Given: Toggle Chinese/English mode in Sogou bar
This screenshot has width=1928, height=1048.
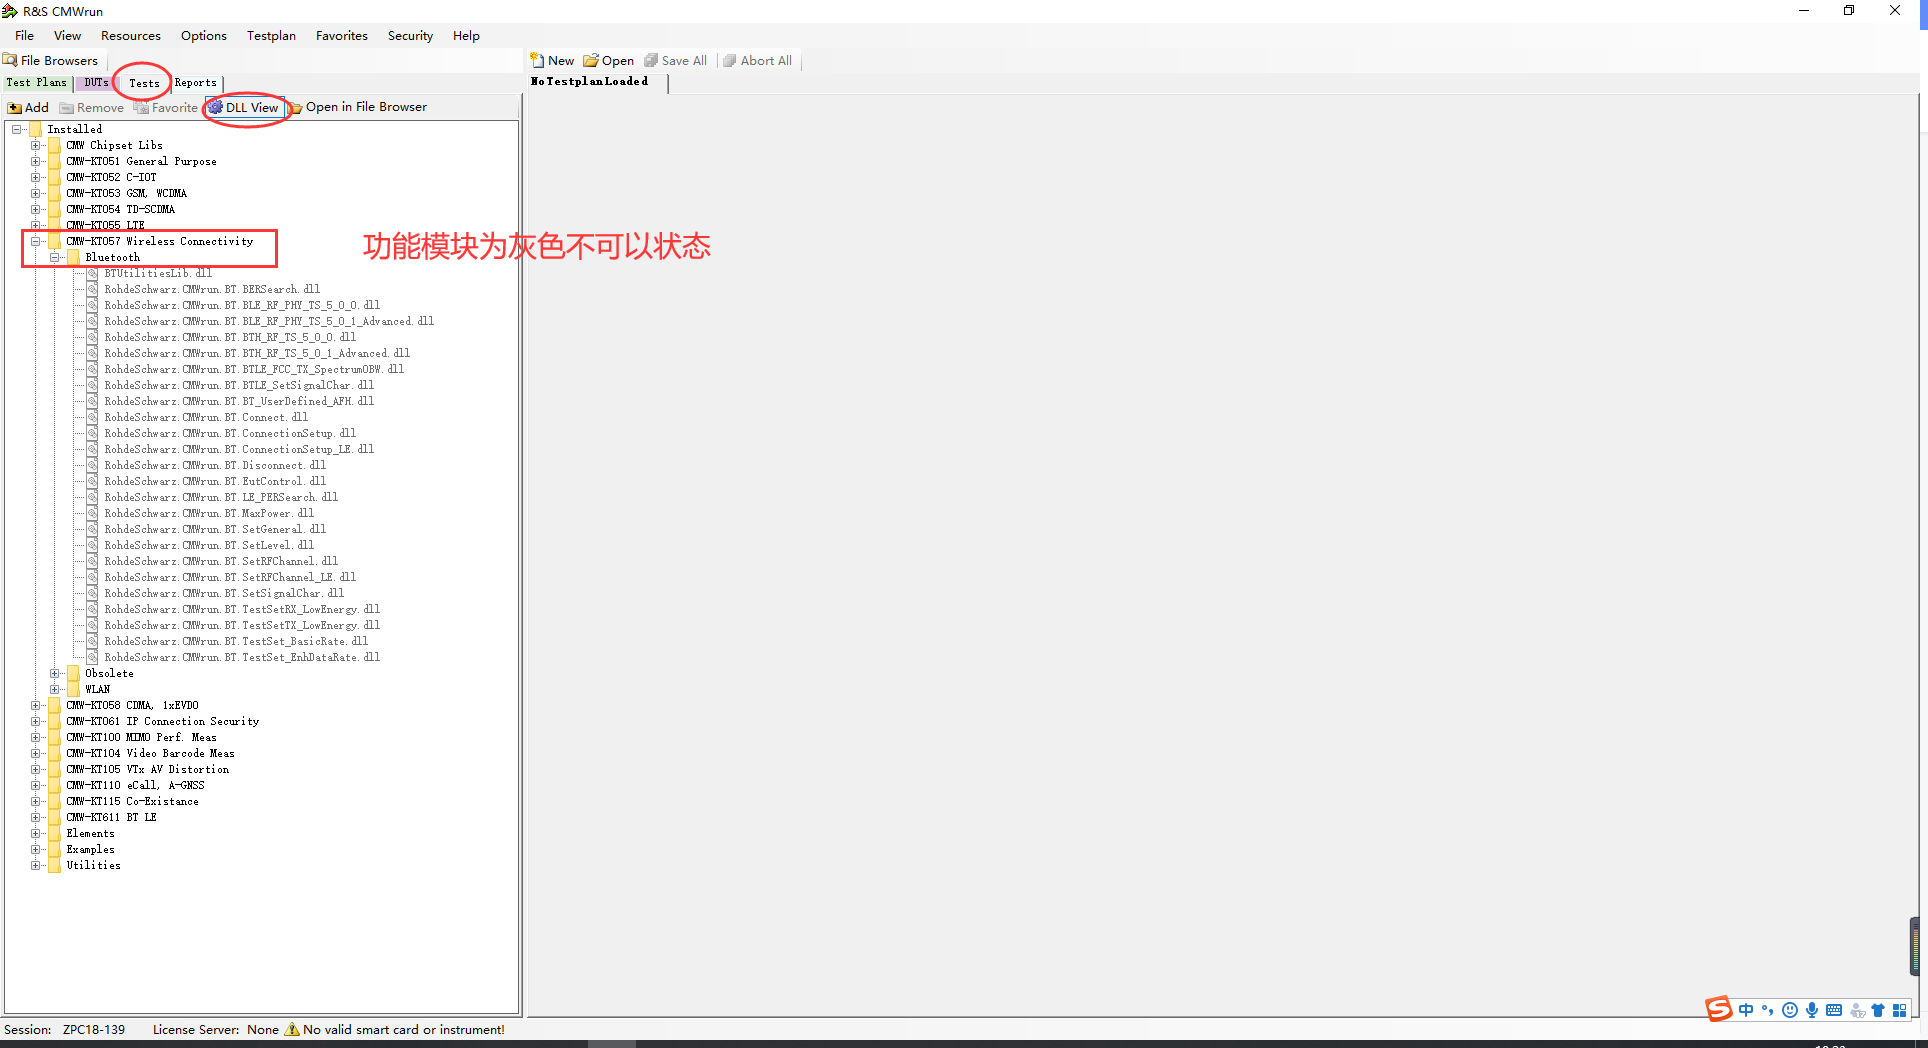Looking at the screenshot, I should [x=1746, y=1010].
